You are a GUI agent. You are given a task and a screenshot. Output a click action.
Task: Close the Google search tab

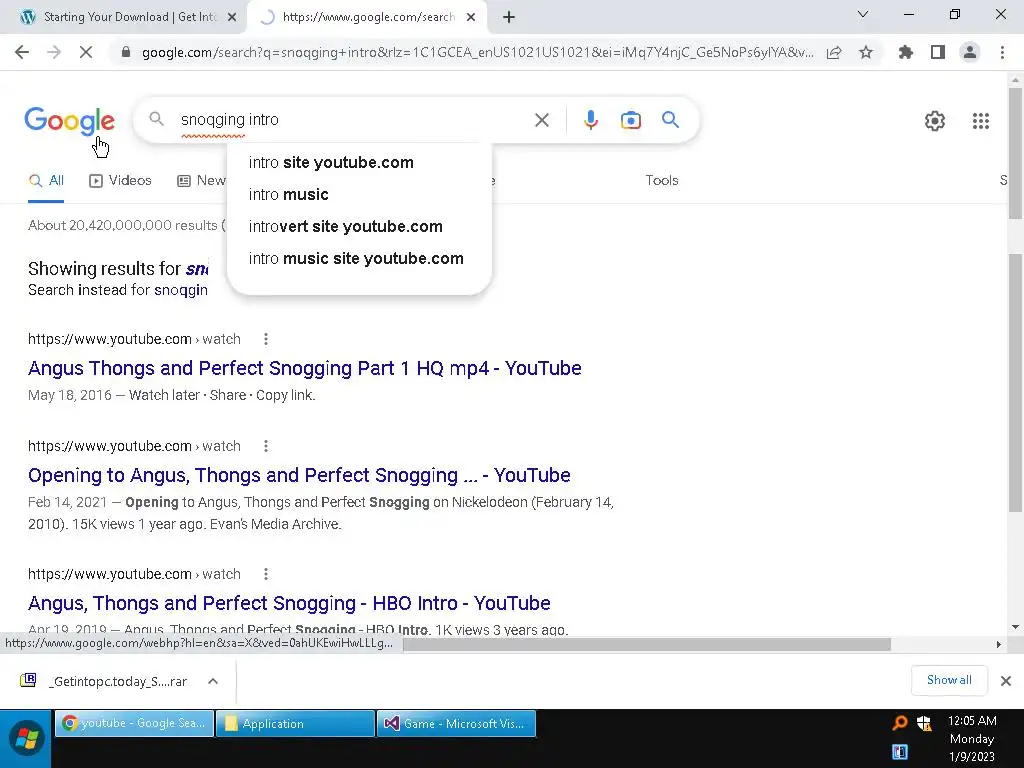click(x=471, y=18)
